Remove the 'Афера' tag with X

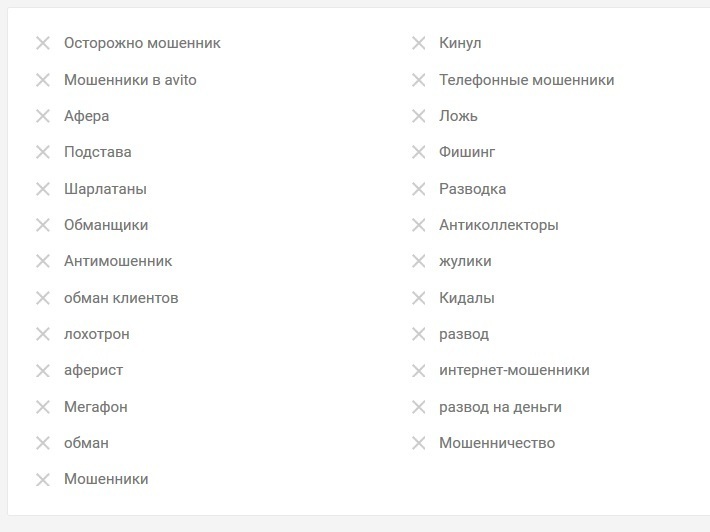(x=43, y=116)
